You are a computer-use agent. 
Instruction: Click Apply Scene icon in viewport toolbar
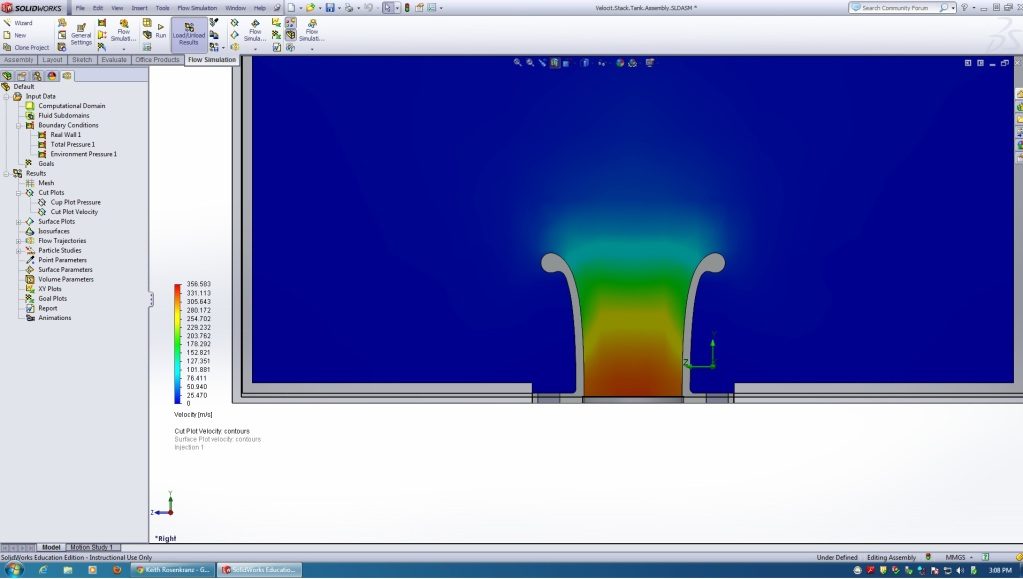pyautogui.click(x=632, y=63)
